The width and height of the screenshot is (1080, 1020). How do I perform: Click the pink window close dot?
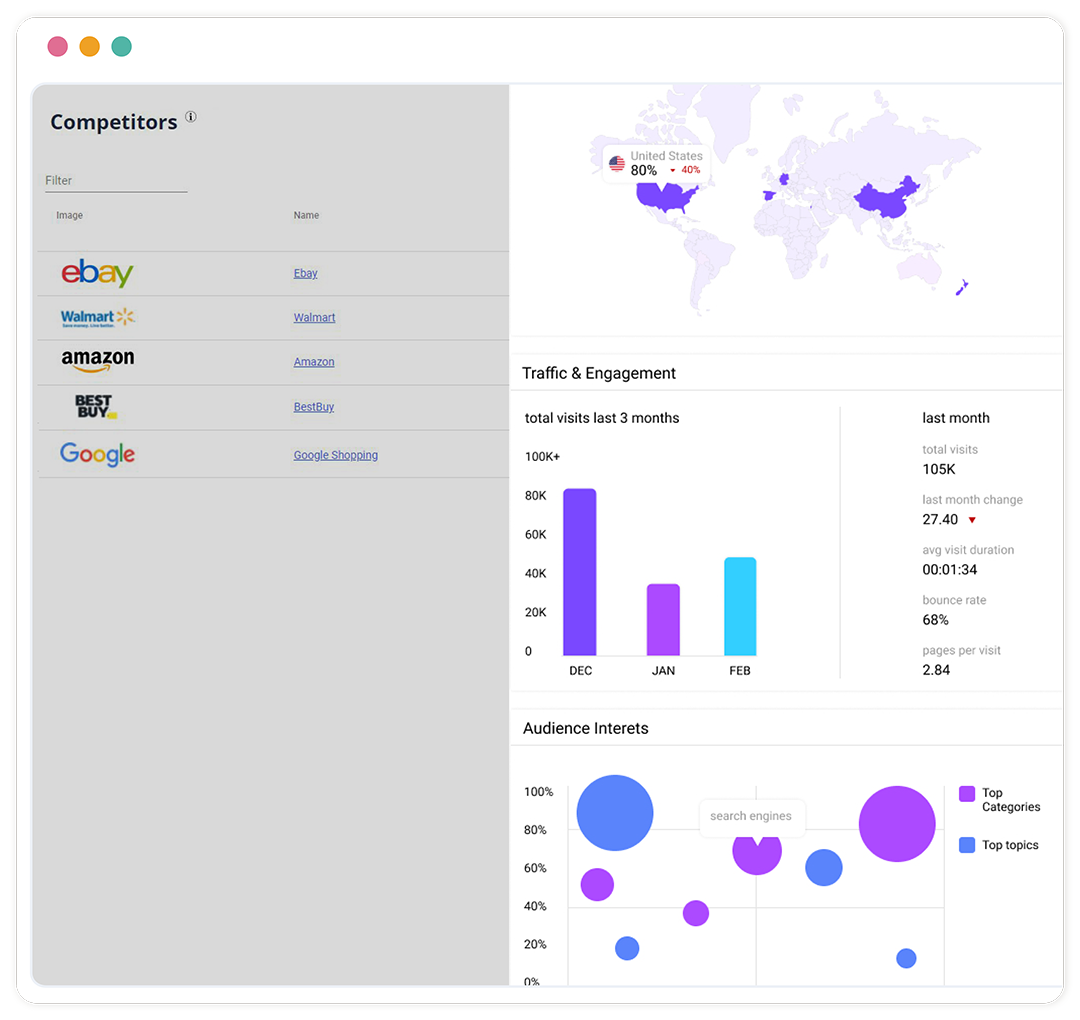point(58,47)
